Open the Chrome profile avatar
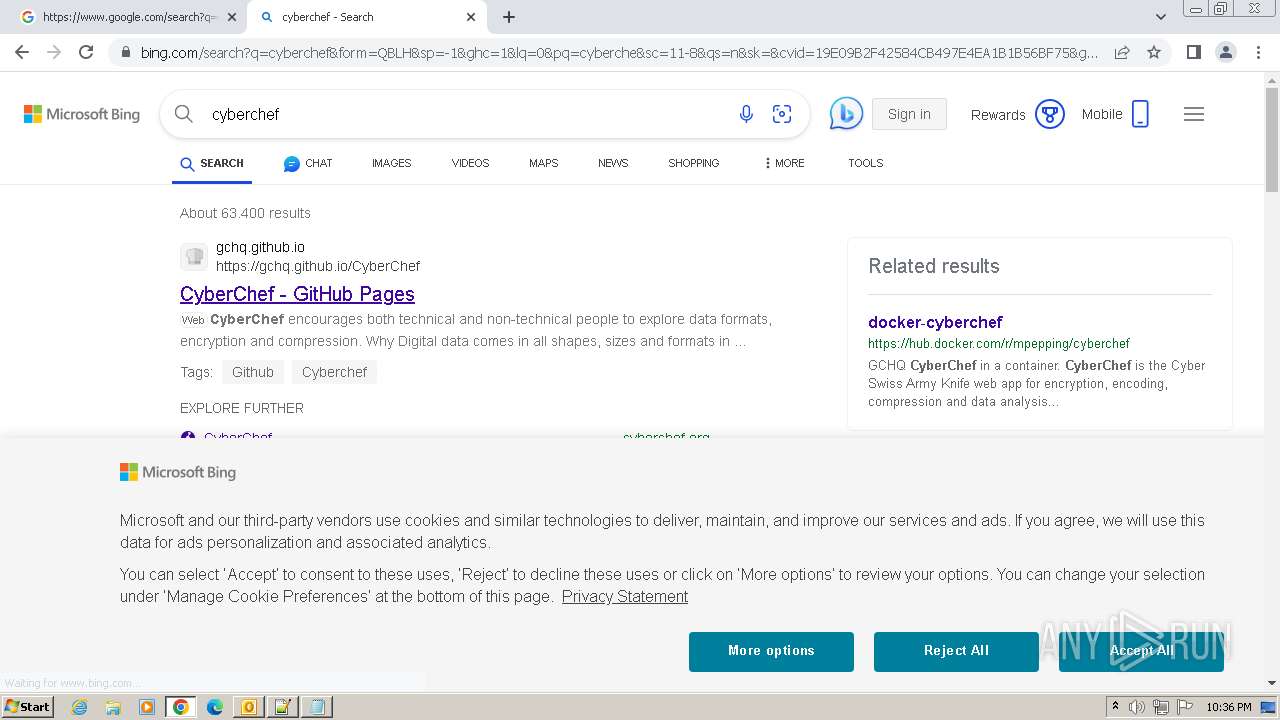 pos(1225,52)
